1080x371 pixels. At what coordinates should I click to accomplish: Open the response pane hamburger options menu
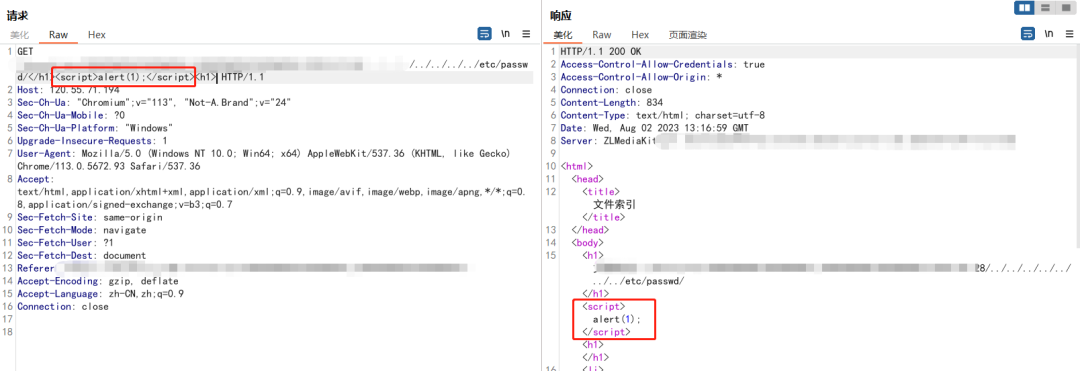pyautogui.click(x=1069, y=34)
